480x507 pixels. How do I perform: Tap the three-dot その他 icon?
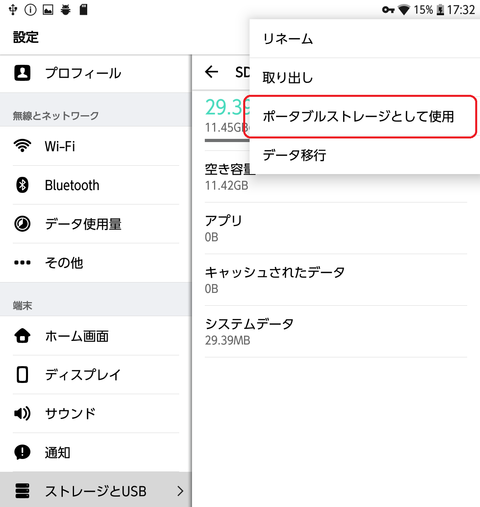22,263
